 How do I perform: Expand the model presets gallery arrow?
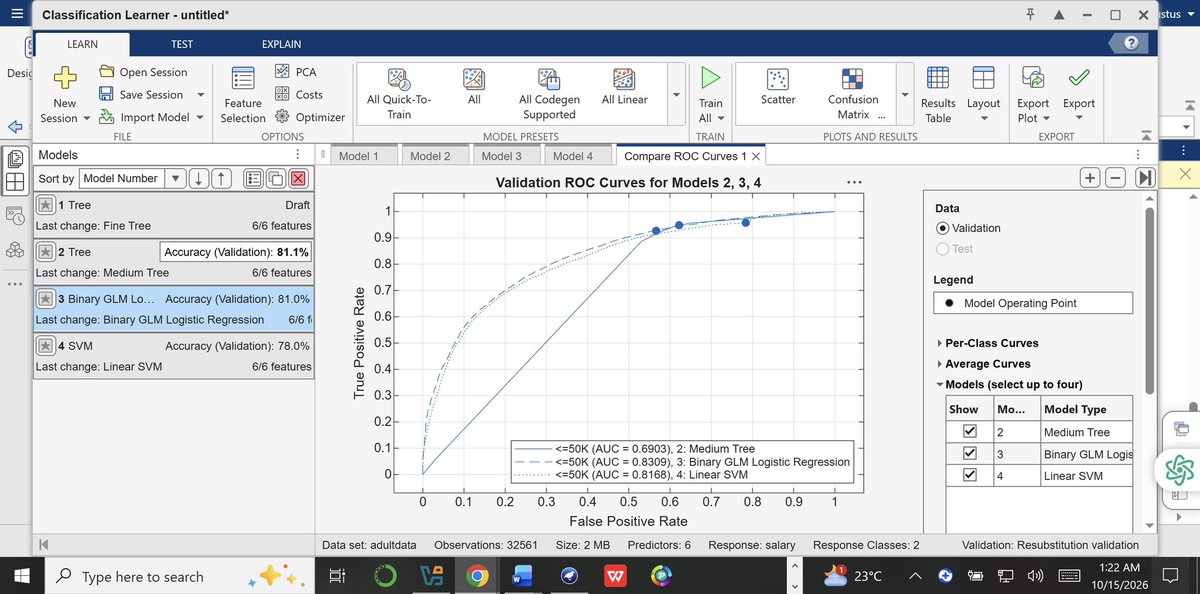click(676, 96)
